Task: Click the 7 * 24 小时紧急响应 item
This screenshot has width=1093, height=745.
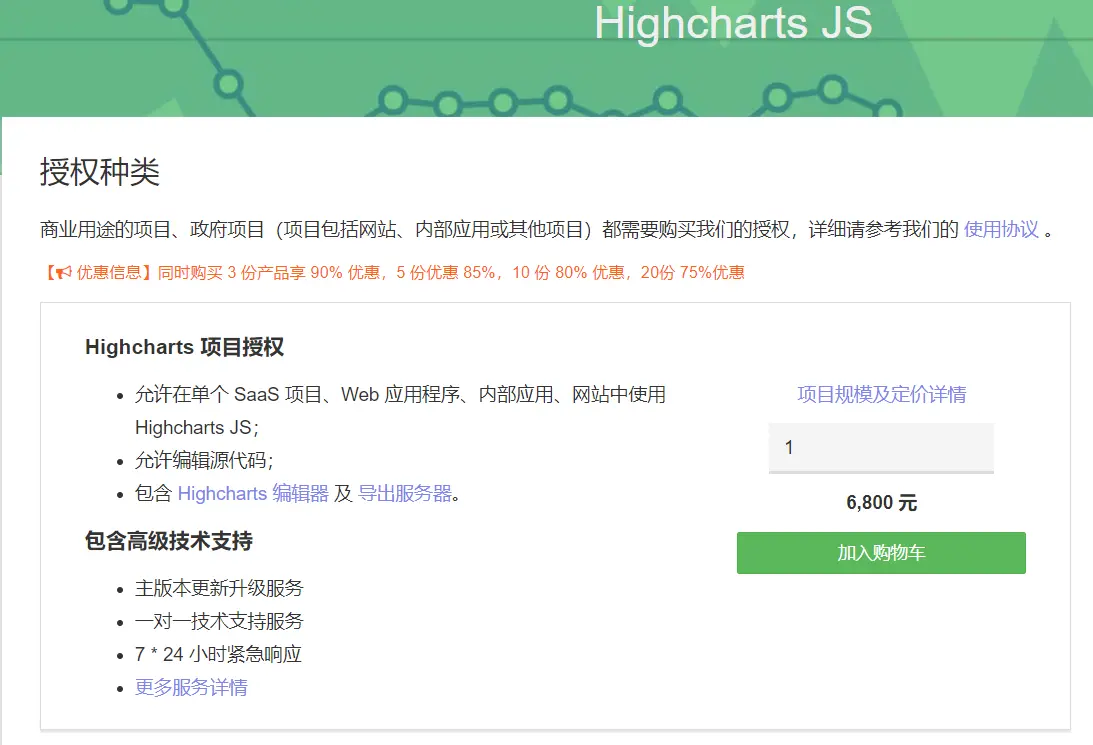Action: pos(218,654)
